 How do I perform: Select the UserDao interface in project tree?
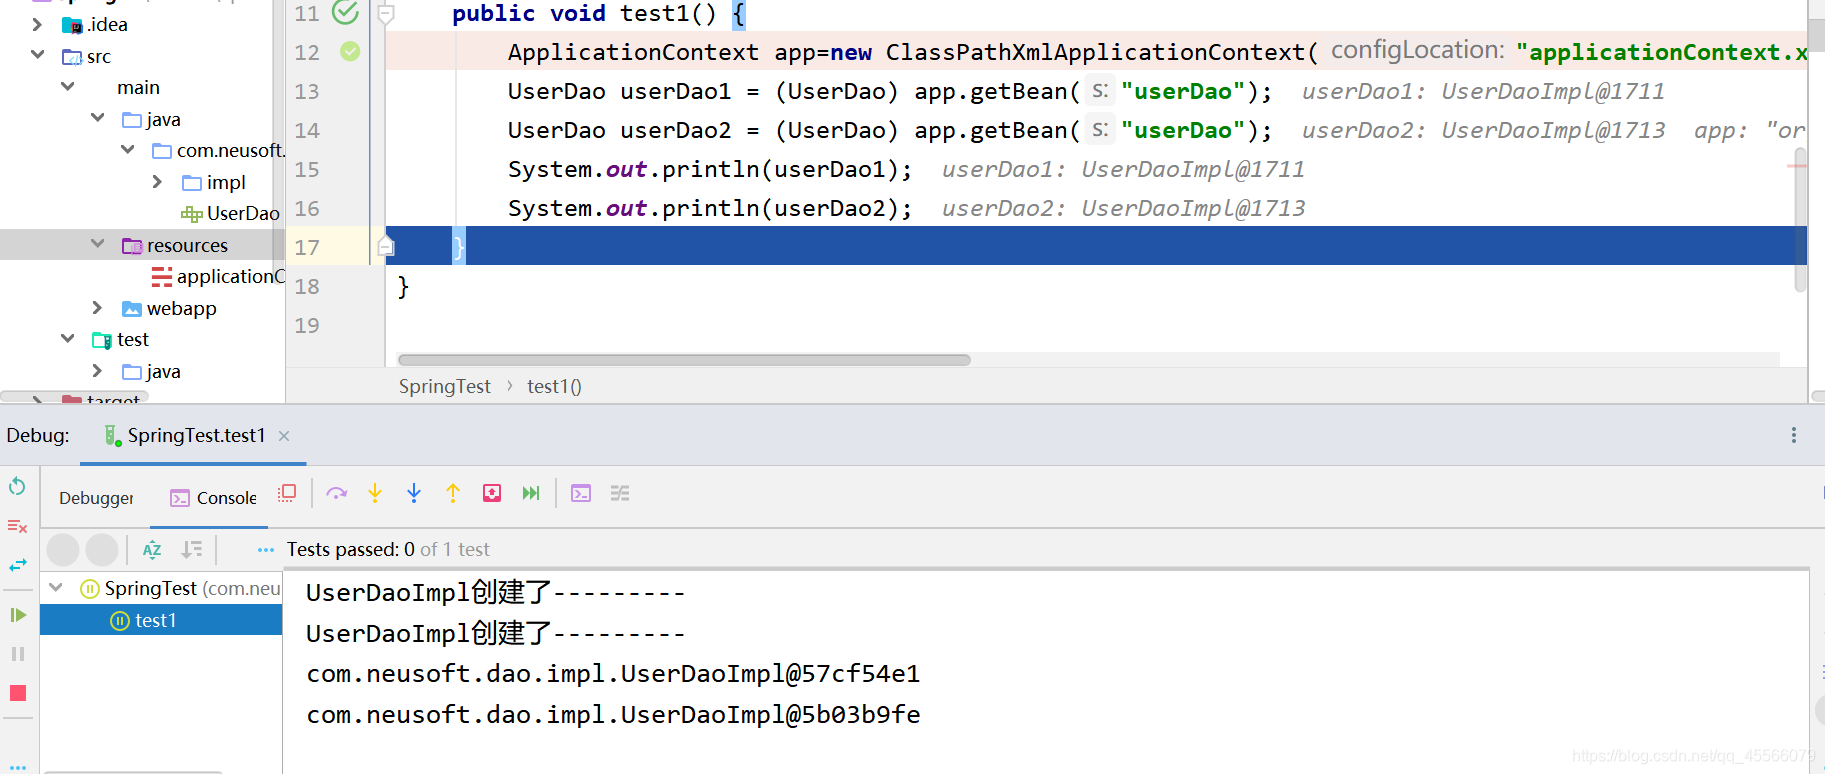tap(231, 213)
